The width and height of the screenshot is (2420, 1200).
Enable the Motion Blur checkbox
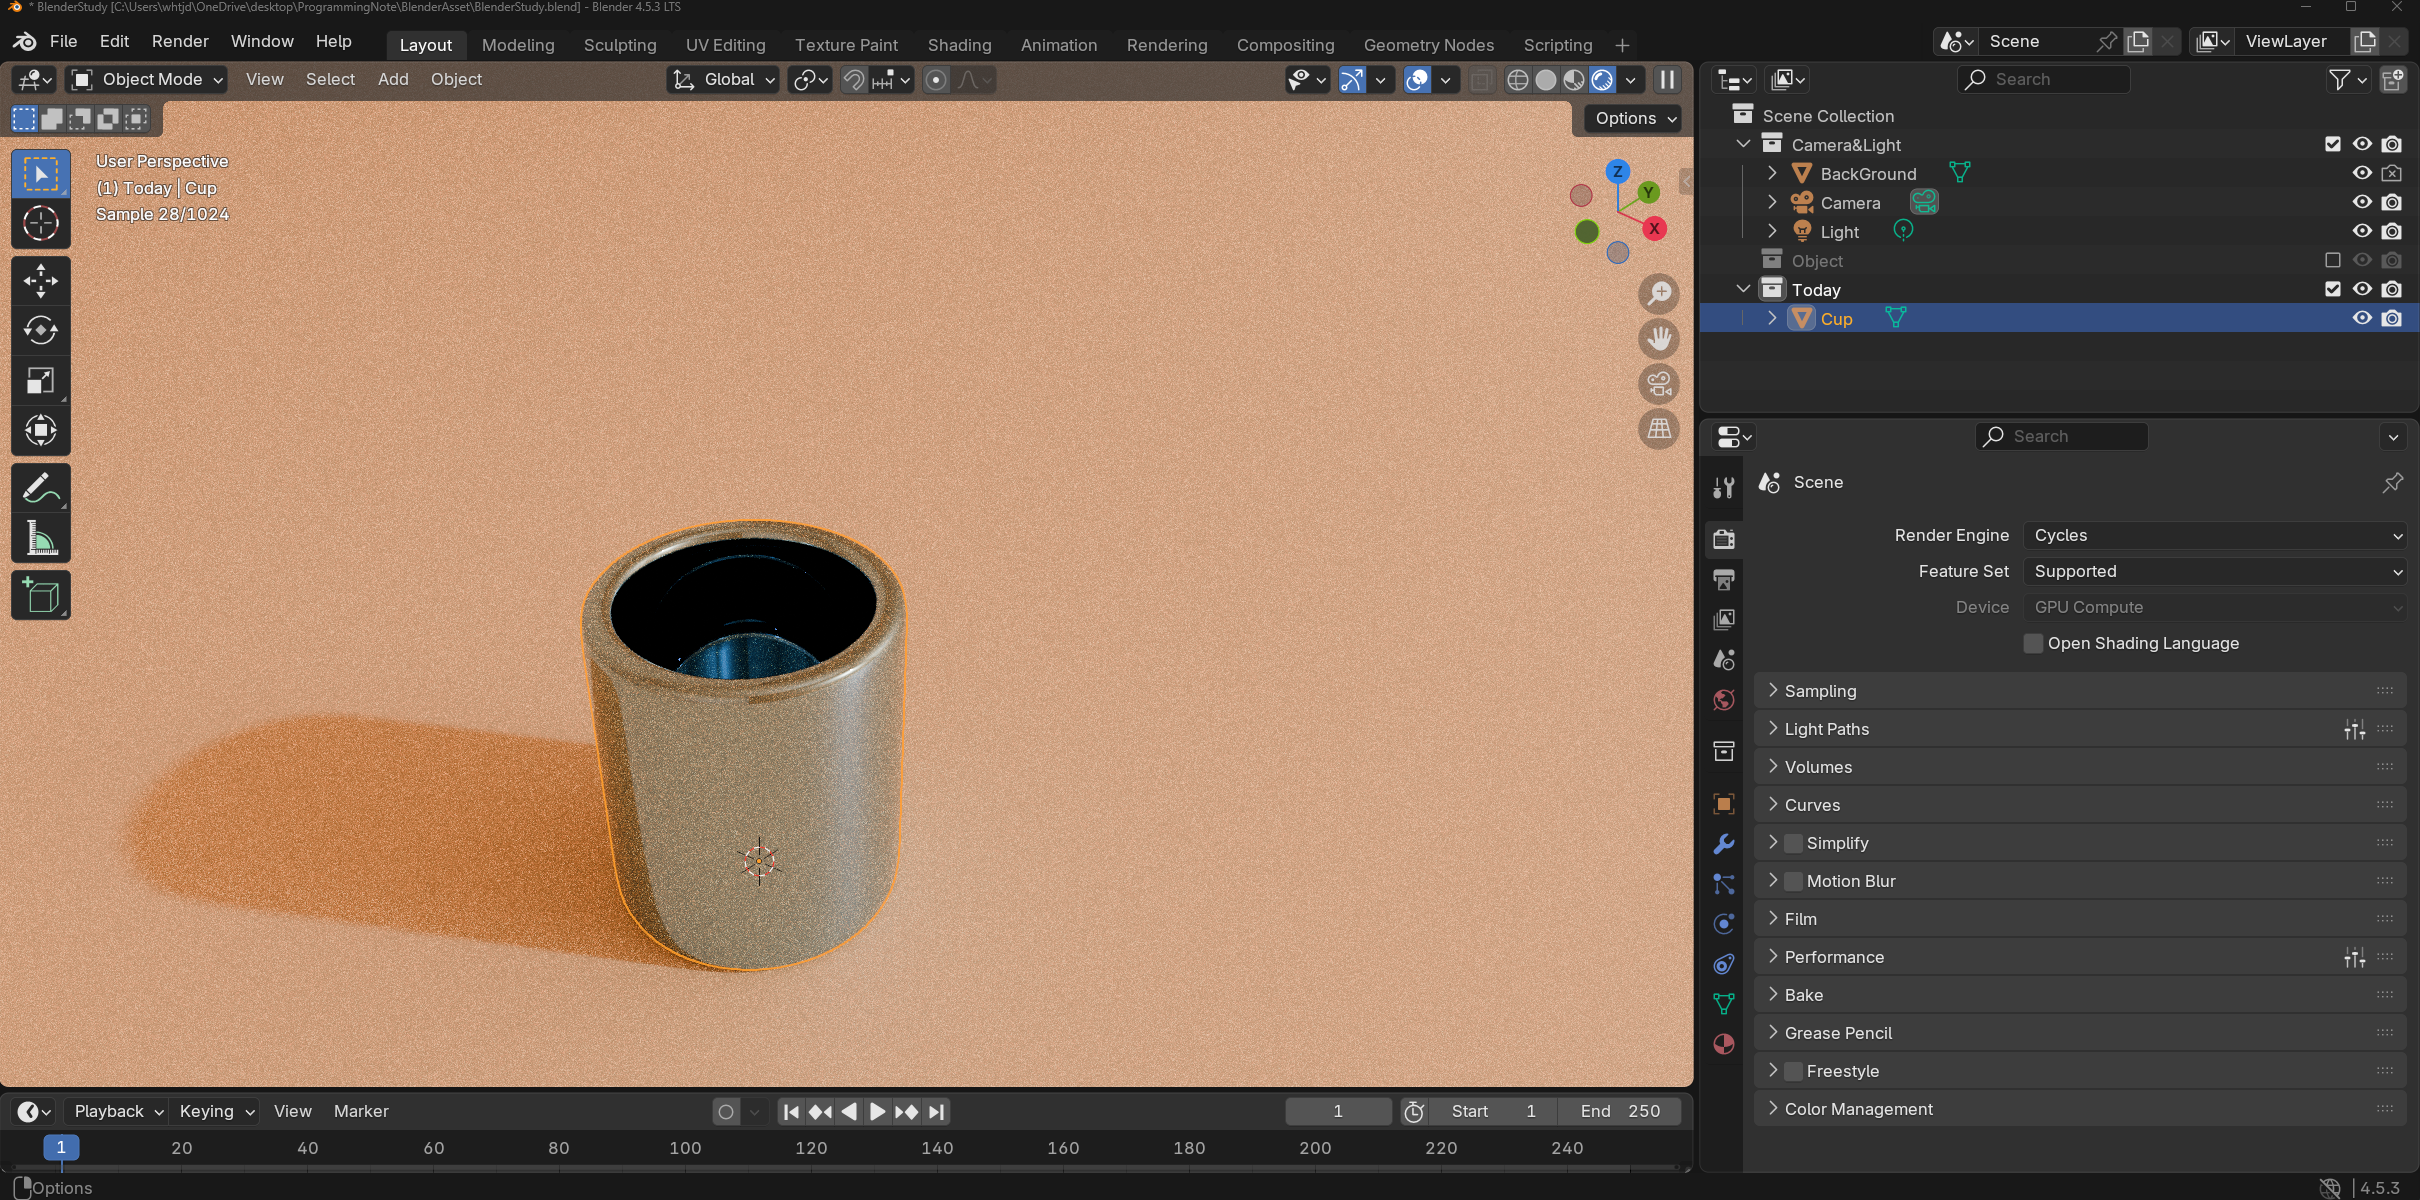pos(1793,881)
